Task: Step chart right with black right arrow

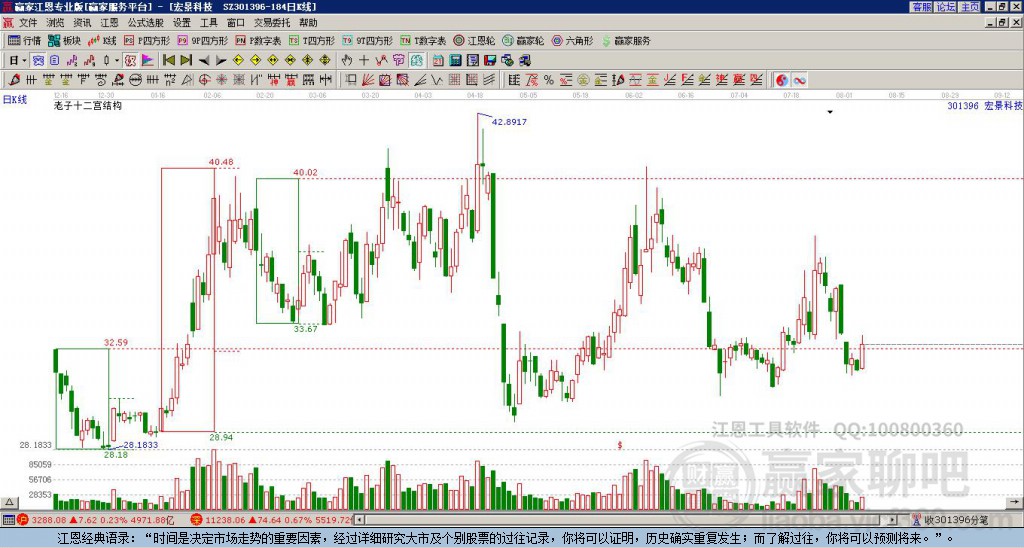Action: tap(221, 61)
